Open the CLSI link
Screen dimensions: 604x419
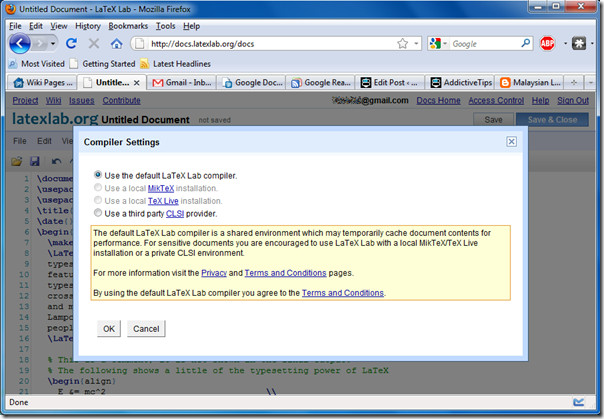[x=175, y=213]
